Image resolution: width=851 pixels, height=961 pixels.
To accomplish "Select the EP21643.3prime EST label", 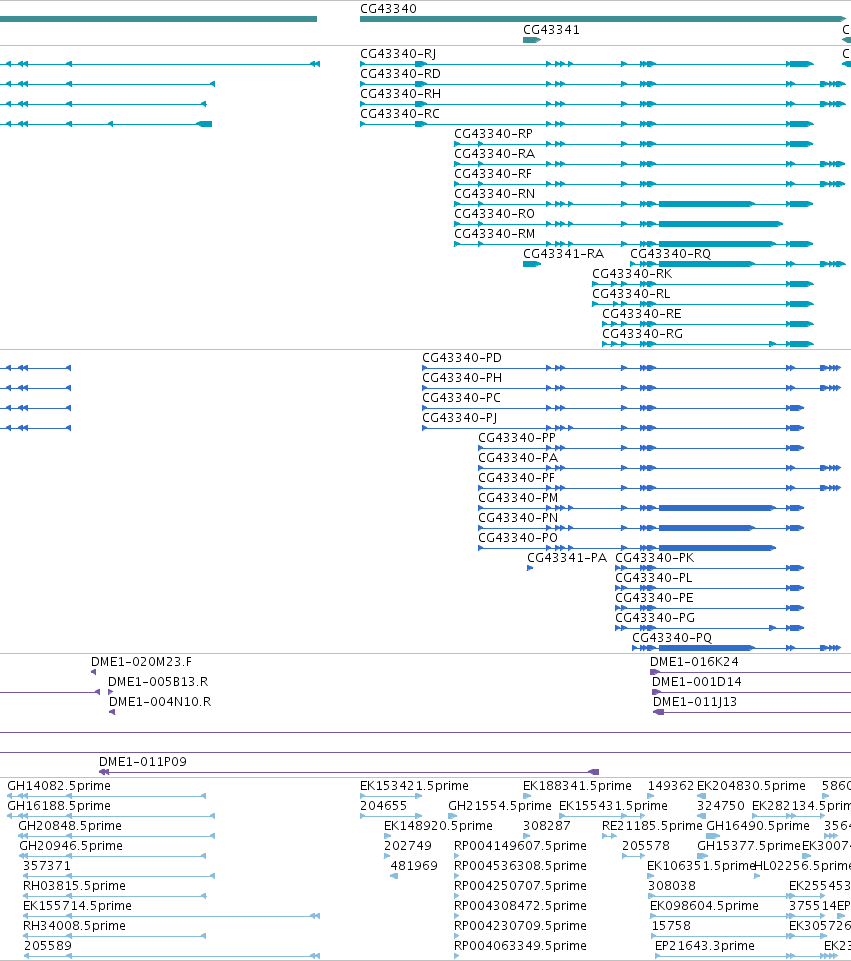I will tap(705, 946).
